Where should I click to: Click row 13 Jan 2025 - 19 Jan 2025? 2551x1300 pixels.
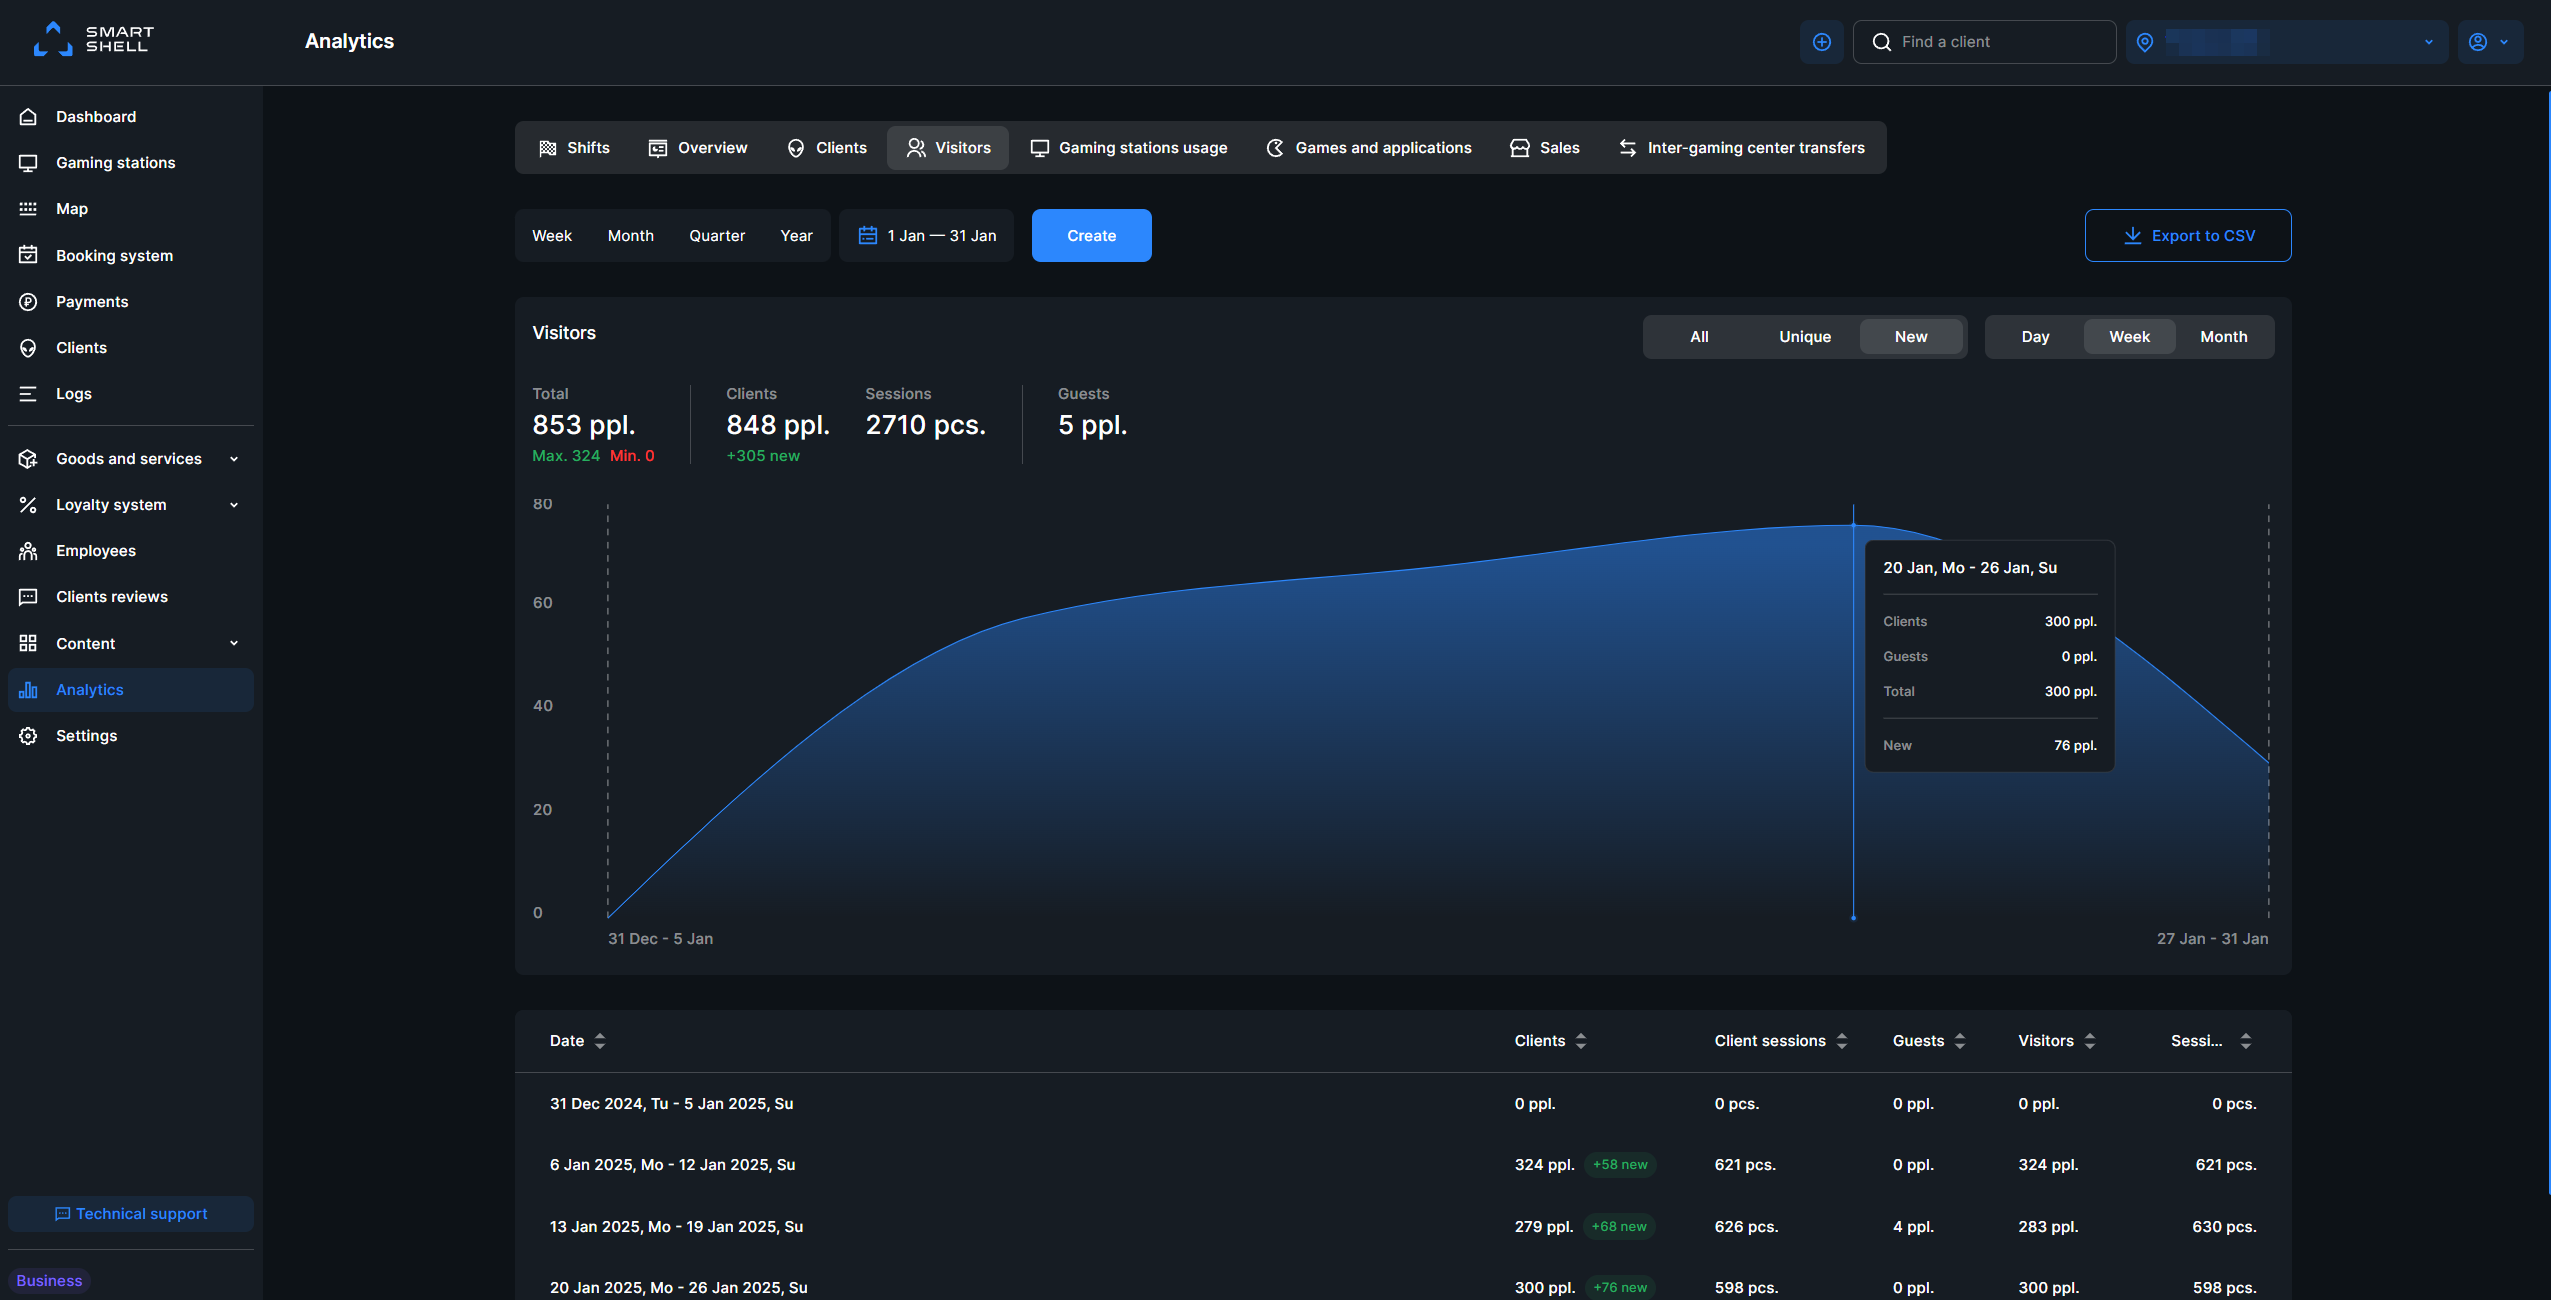tap(1403, 1227)
